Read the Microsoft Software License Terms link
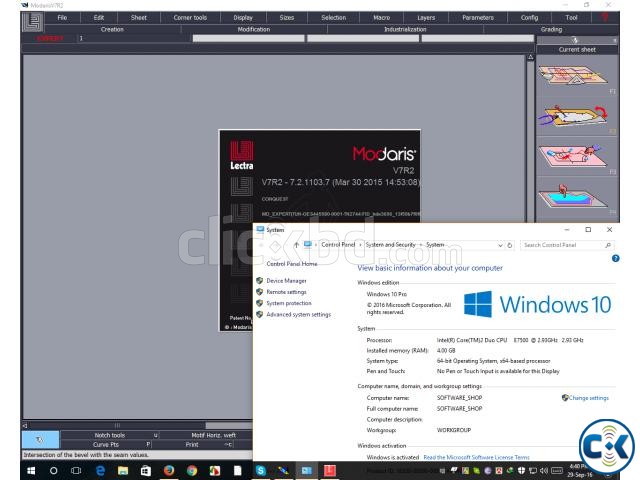640x480 pixels. [x=476, y=457]
